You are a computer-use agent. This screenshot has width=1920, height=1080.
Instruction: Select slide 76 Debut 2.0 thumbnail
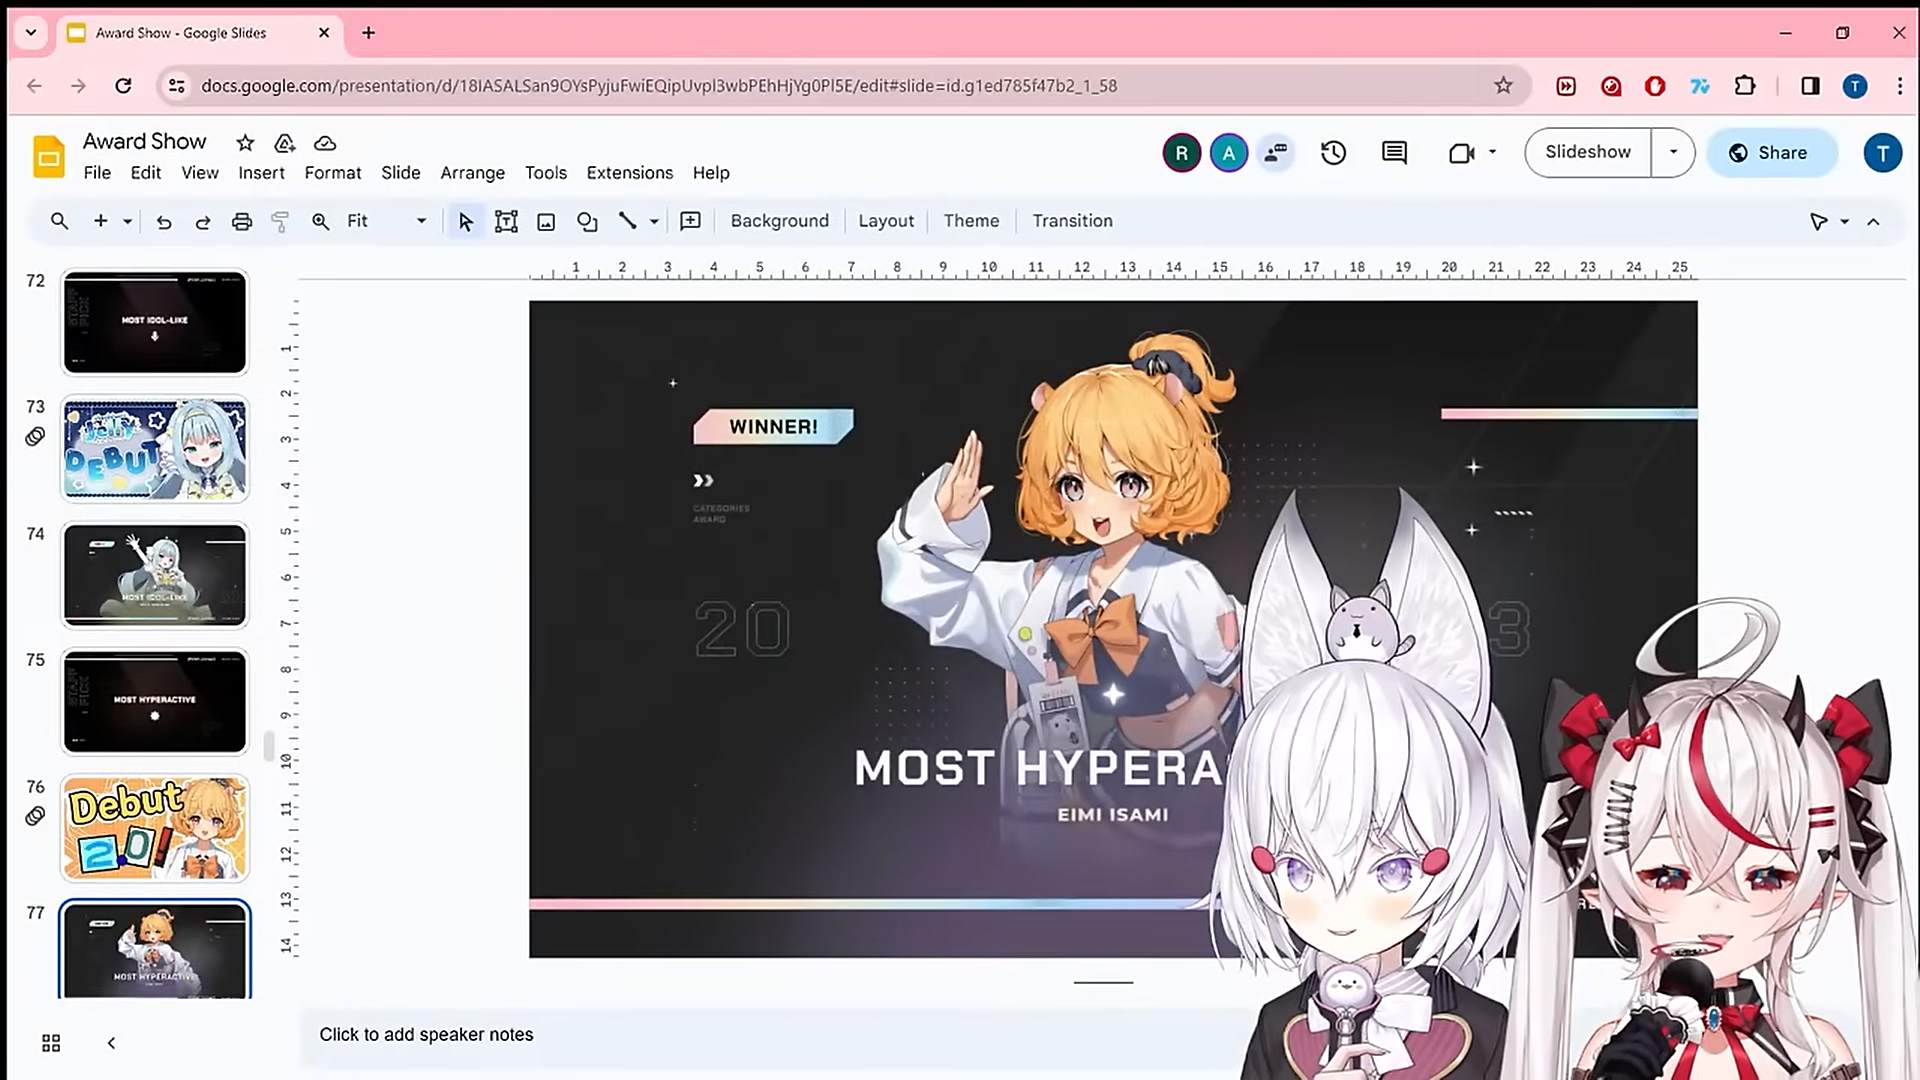click(x=155, y=828)
